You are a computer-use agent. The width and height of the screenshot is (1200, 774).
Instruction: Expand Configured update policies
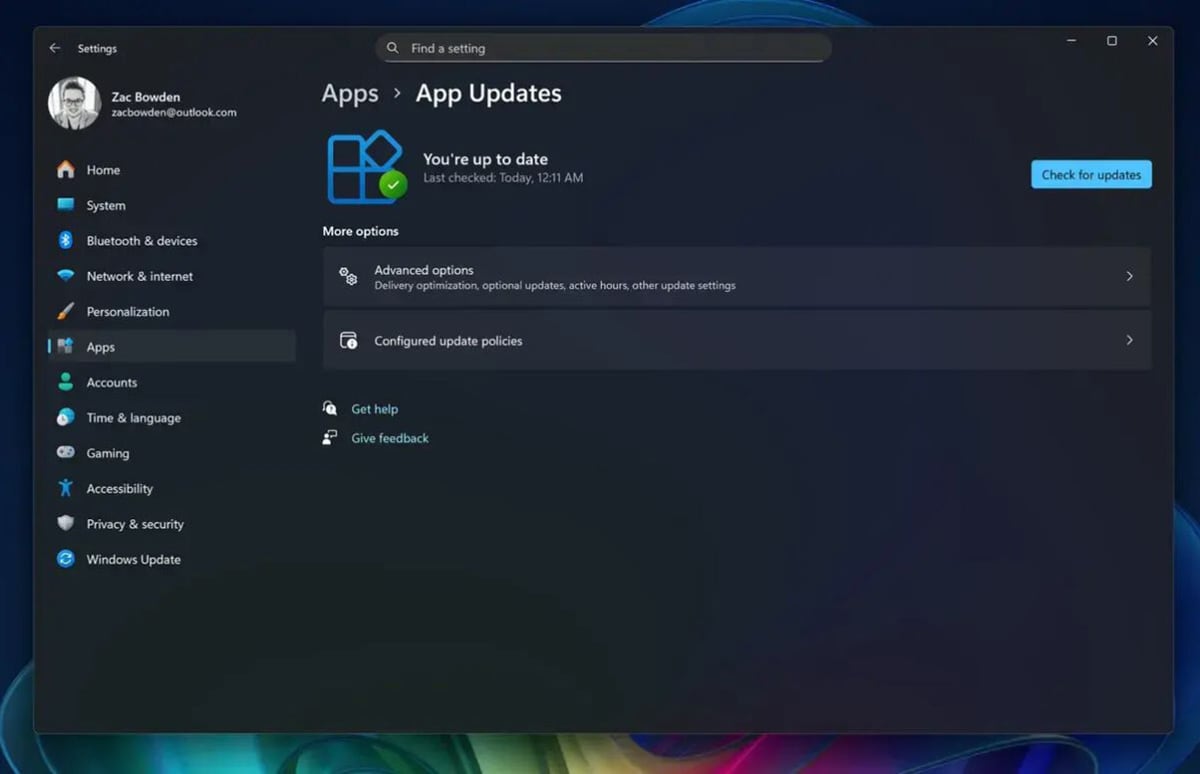point(737,340)
